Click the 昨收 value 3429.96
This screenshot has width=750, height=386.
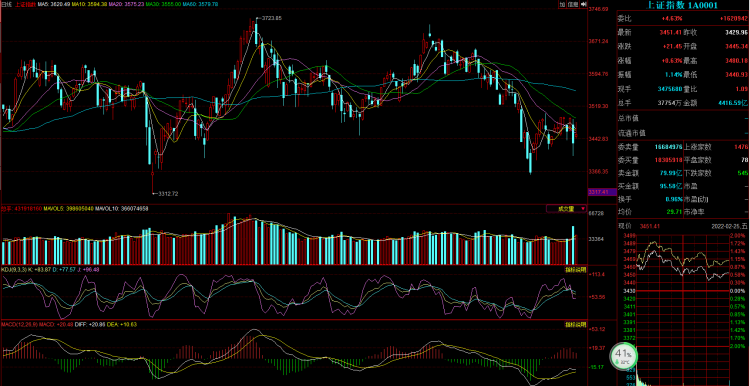(737, 32)
